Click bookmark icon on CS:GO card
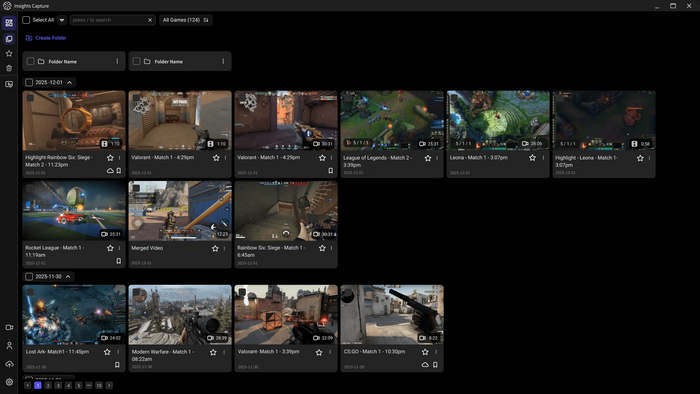Viewport: 700px width, 394px height. pyautogui.click(x=435, y=365)
